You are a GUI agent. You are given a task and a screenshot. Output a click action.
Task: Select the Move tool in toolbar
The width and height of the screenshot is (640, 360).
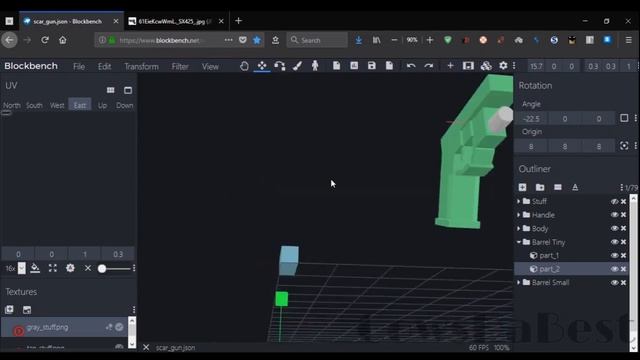(x=262, y=66)
